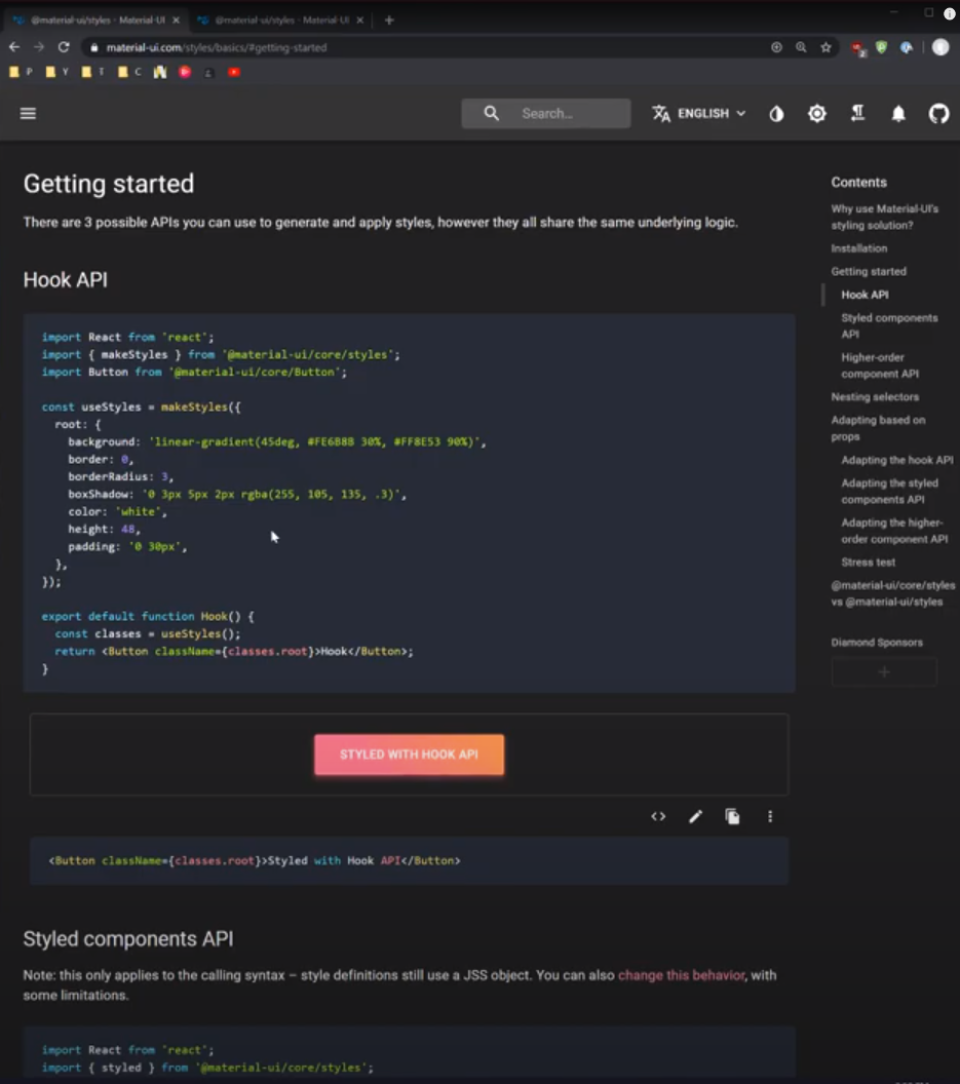960x1084 pixels.
Task: Open the edit website colors icon
Action: coord(777,113)
